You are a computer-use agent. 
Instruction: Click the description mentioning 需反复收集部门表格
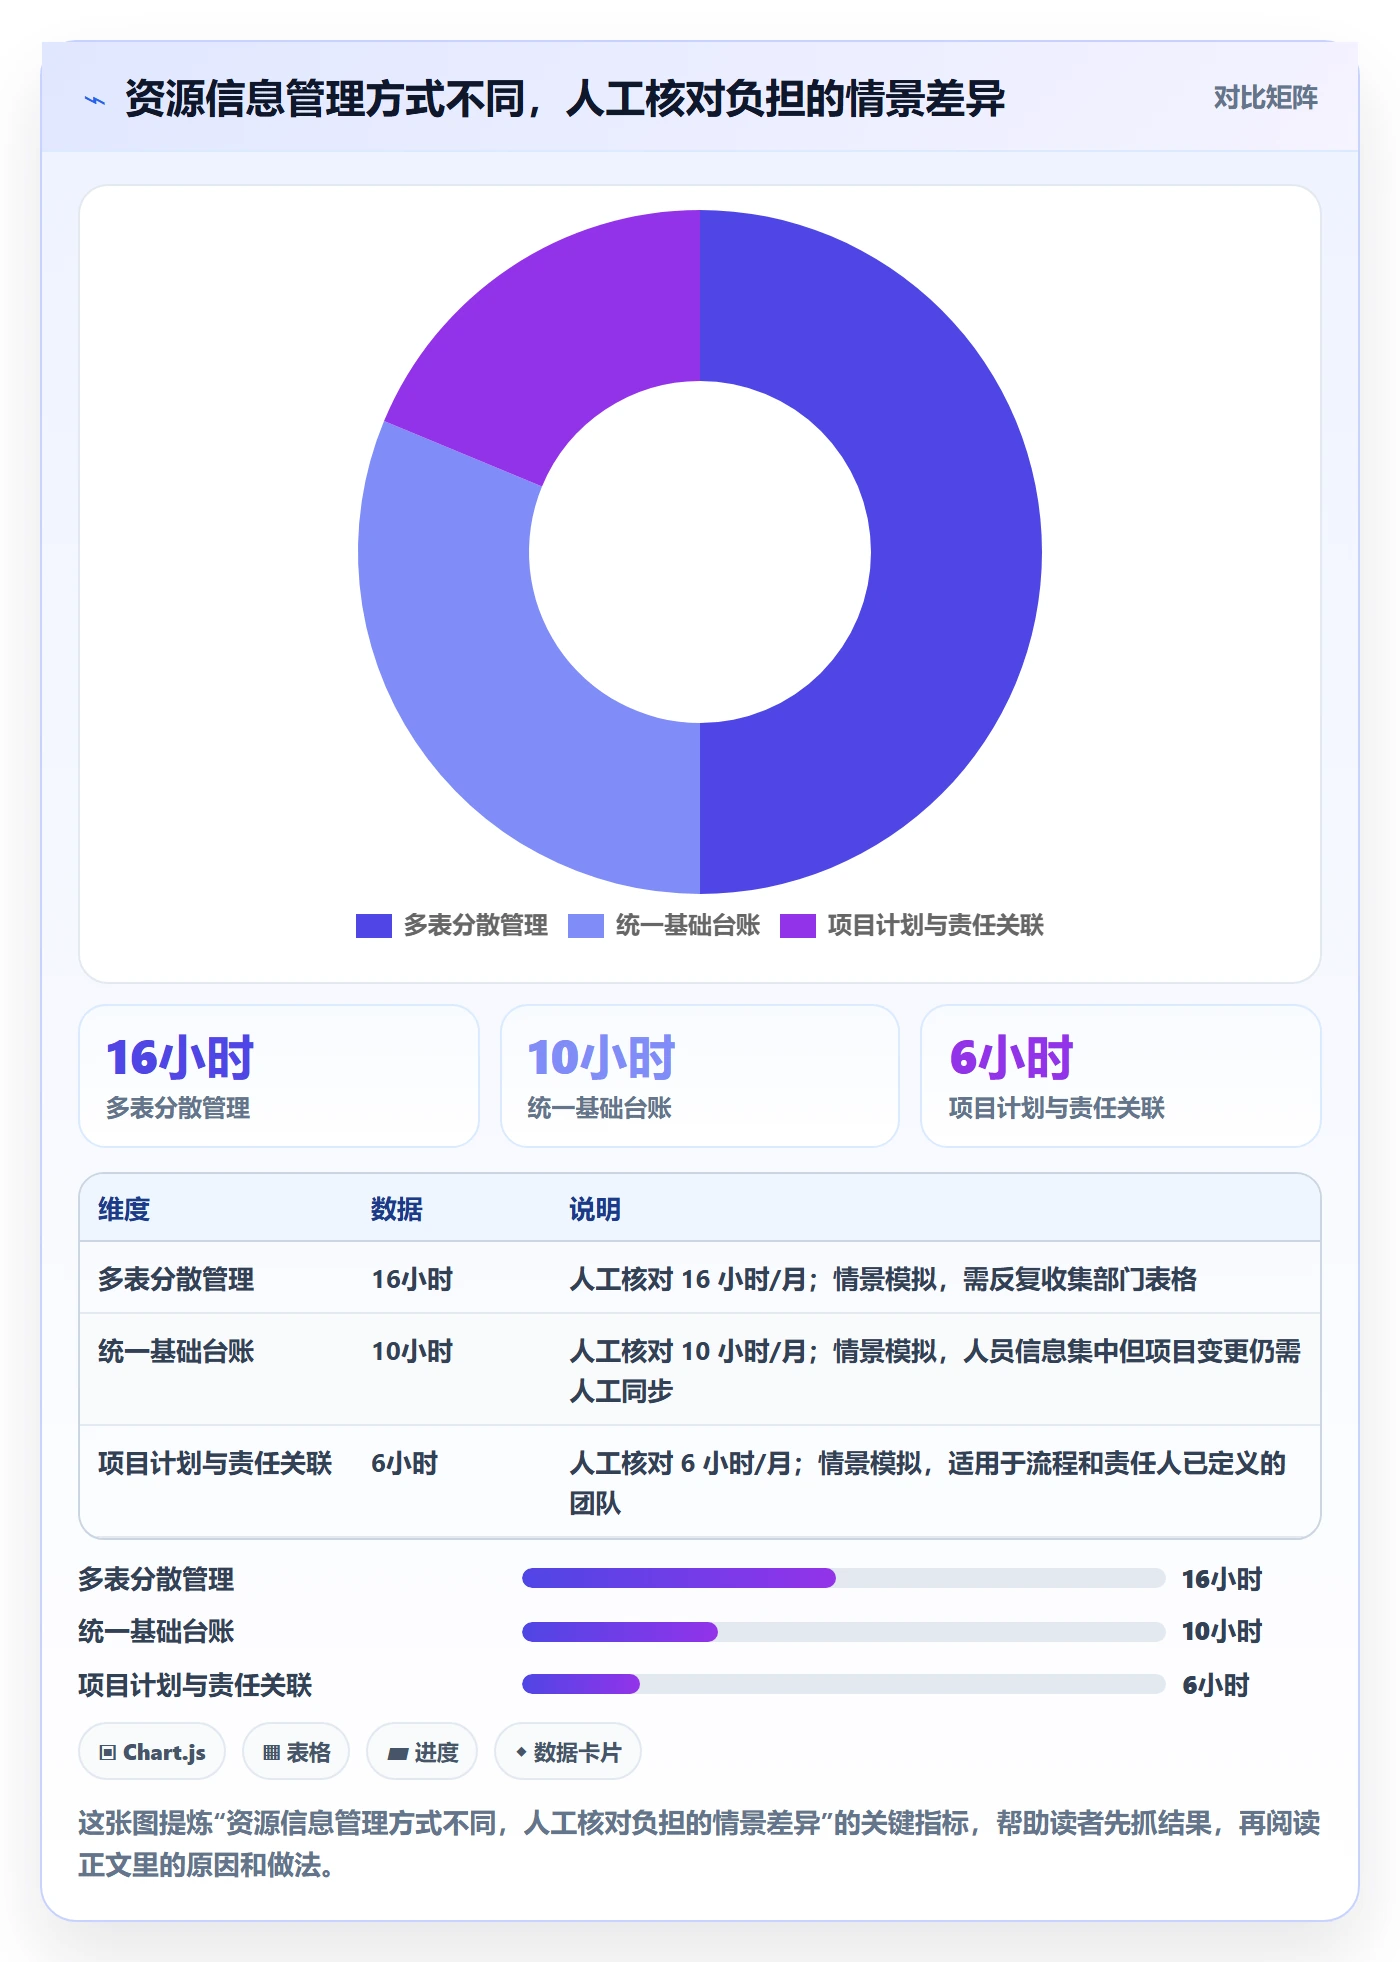tap(883, 1279)
